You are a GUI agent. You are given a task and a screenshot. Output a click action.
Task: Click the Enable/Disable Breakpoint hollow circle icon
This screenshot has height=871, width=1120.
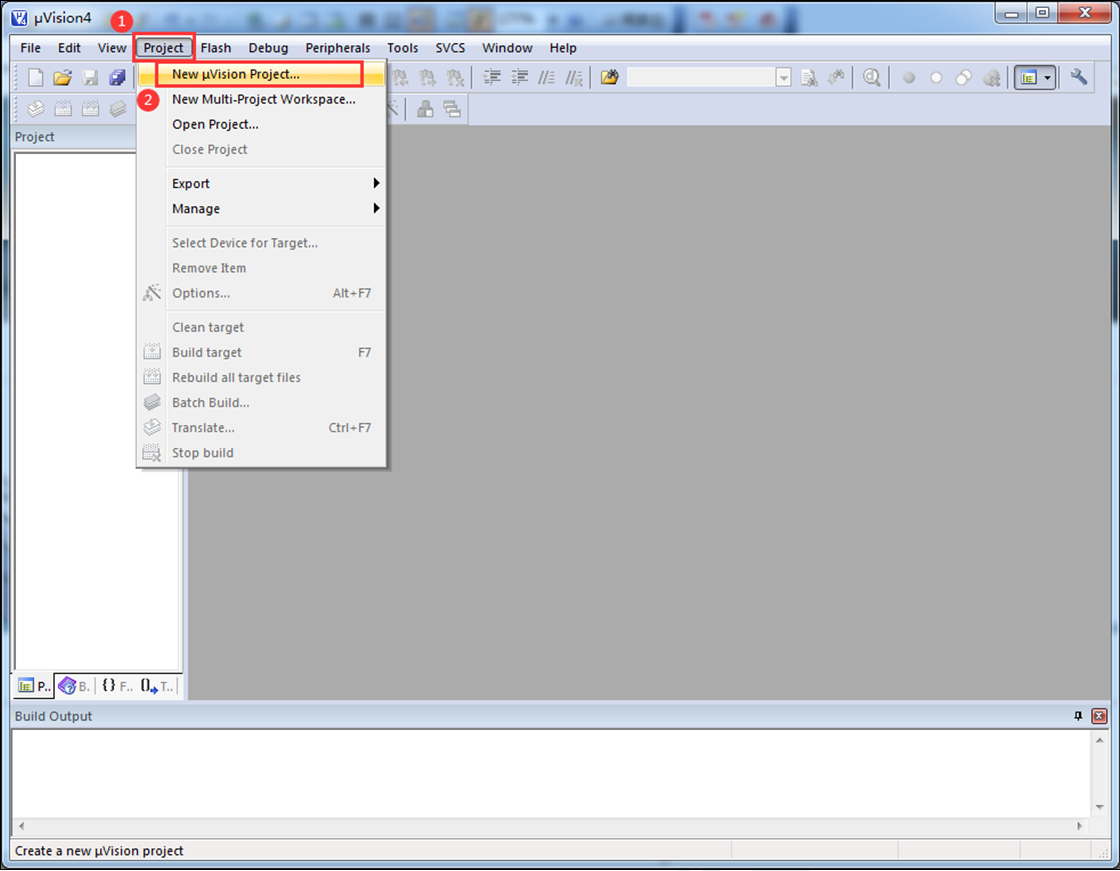(936, 77)
